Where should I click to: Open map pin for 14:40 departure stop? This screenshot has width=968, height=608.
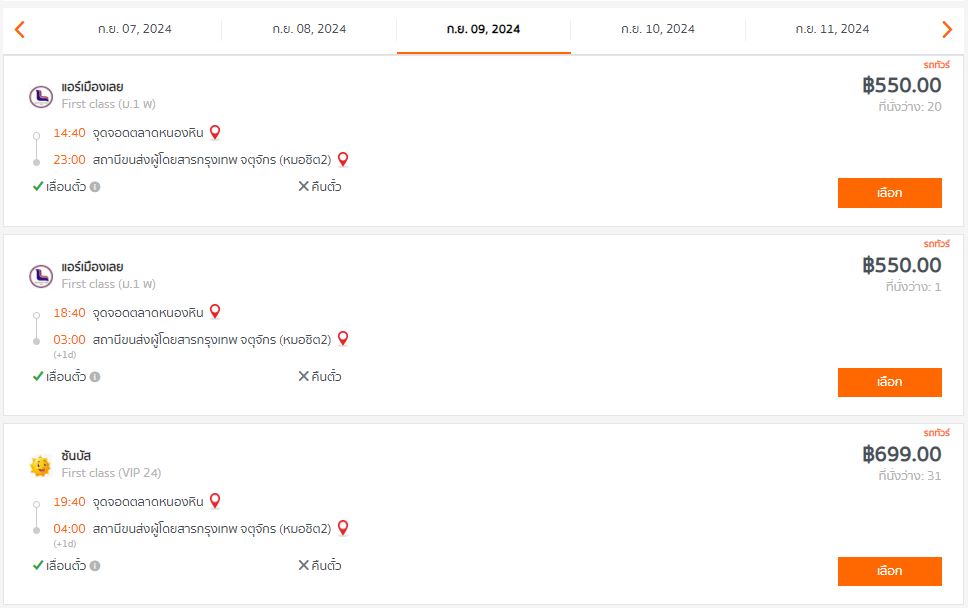pos(215,132)
